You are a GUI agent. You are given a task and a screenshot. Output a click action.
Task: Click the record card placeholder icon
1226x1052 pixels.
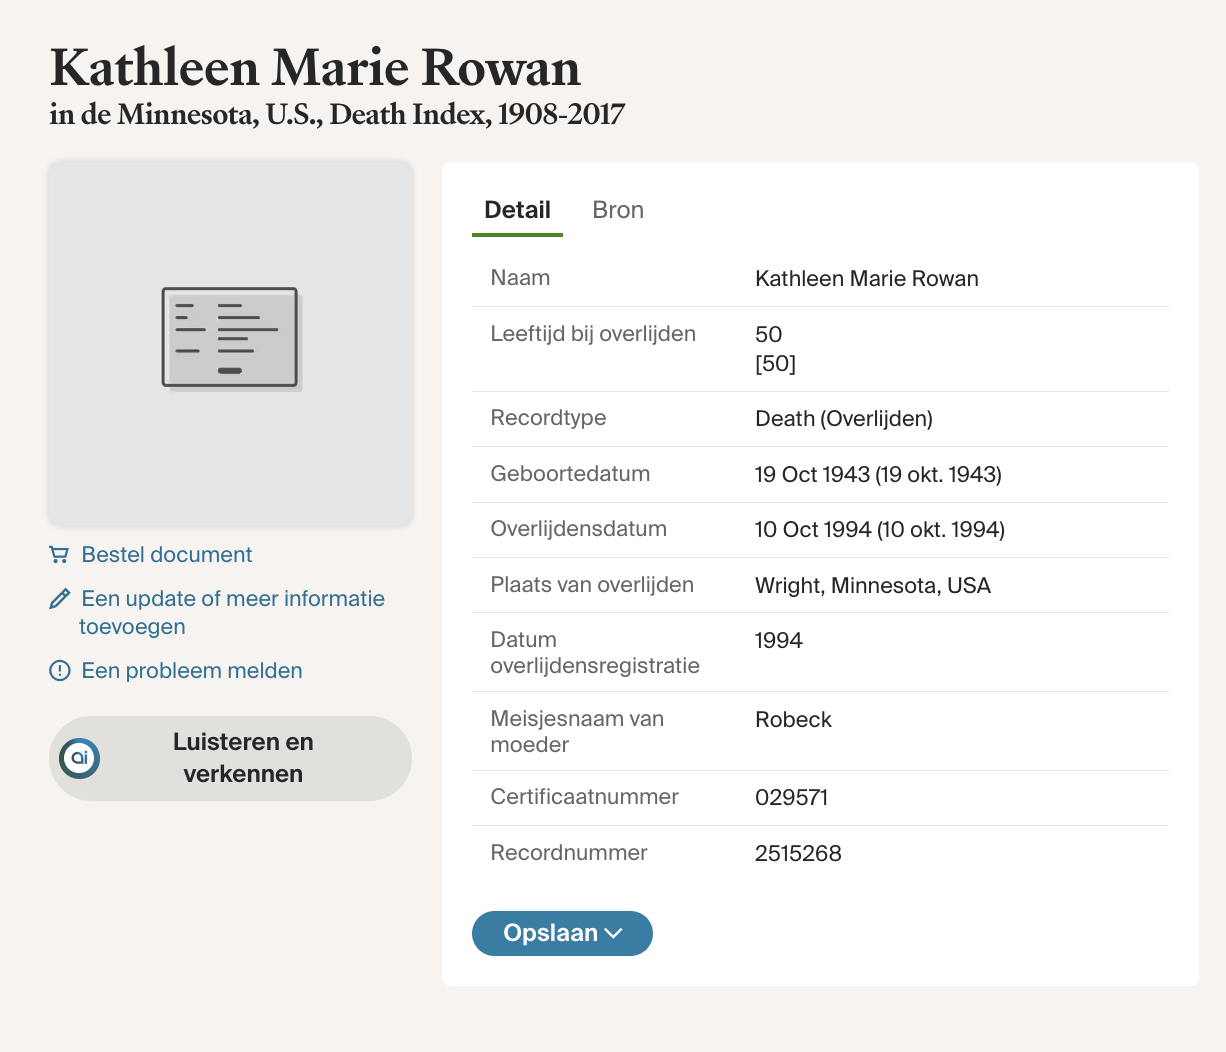[231, 338]
